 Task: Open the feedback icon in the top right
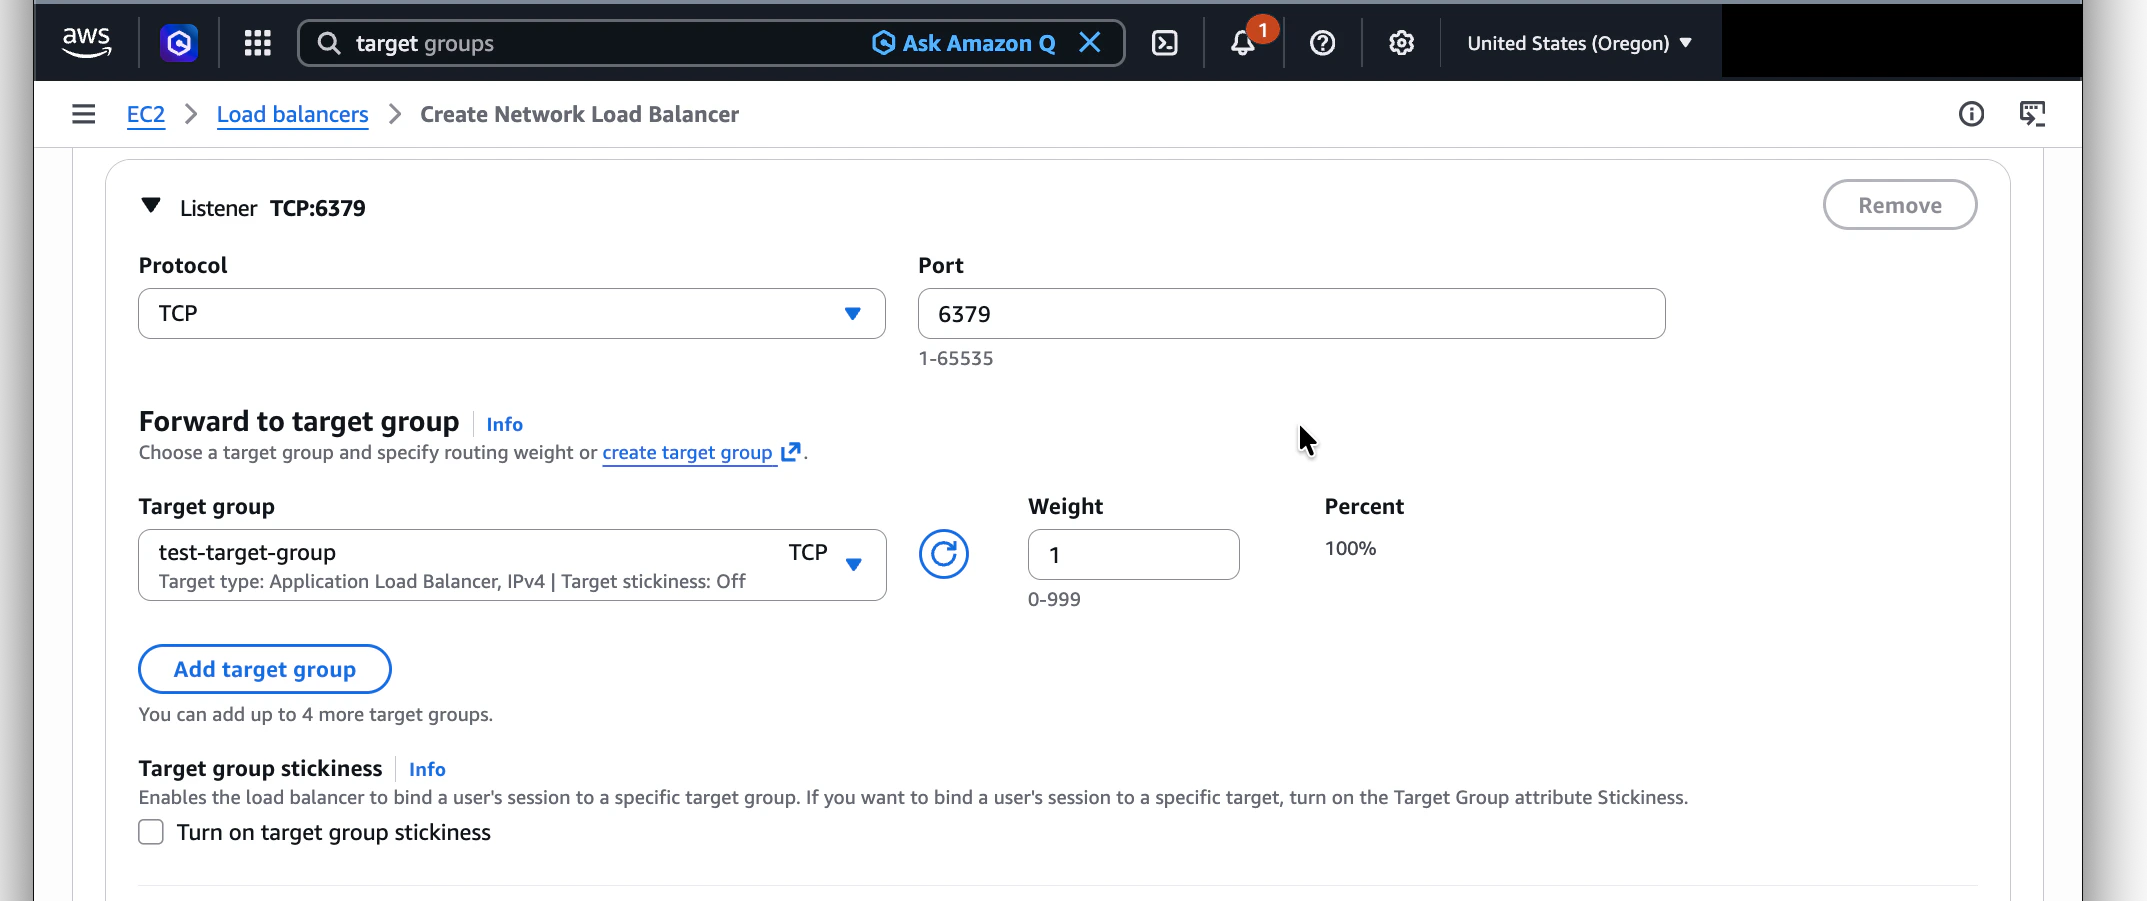(2033, 114)
